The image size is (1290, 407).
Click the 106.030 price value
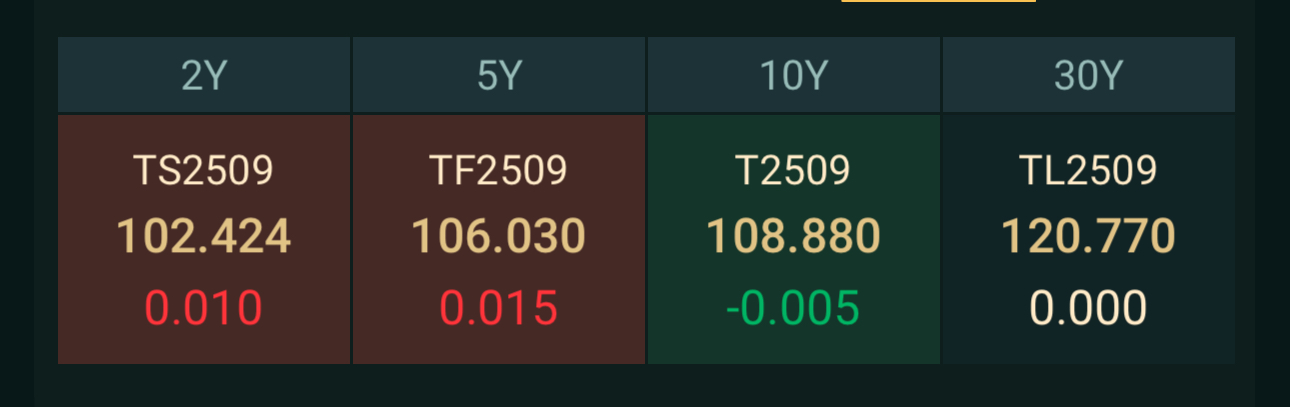click(x=499, y=237)
